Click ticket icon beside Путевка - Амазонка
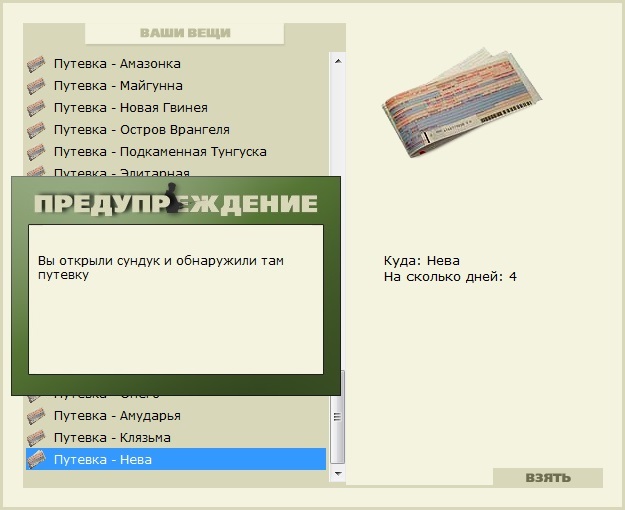 36,64
